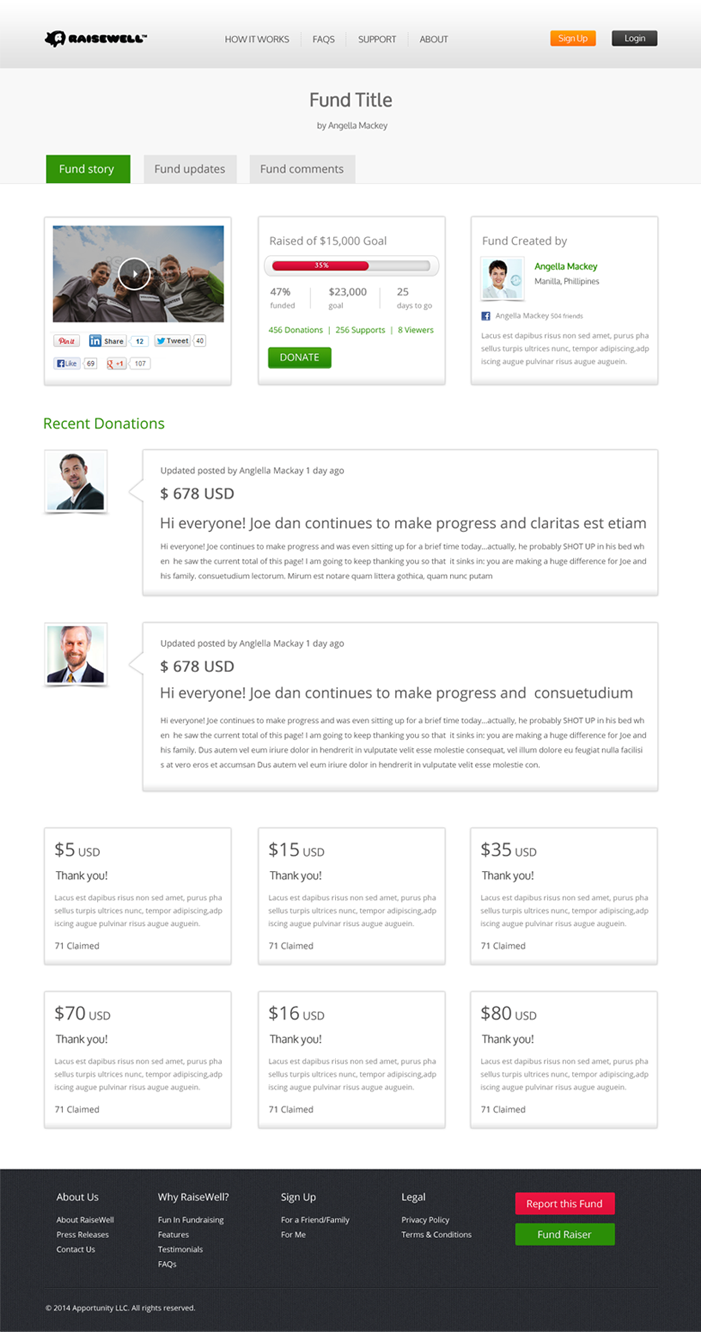The height and width of the screenshot is (1332, 701).
Task: Play the fund video
Action: (134, 273)
